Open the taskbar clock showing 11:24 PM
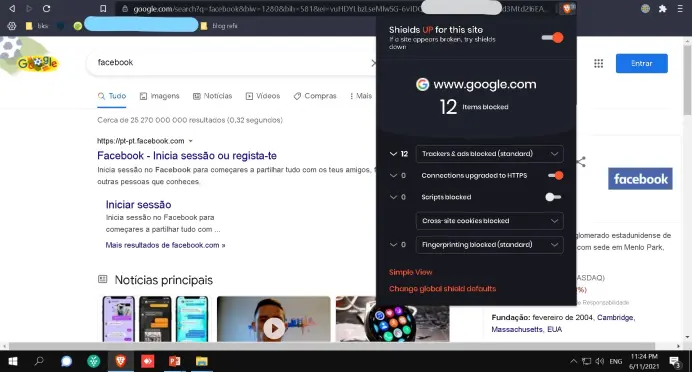Viewport: 692px width, 372px height. click(644, 361)
